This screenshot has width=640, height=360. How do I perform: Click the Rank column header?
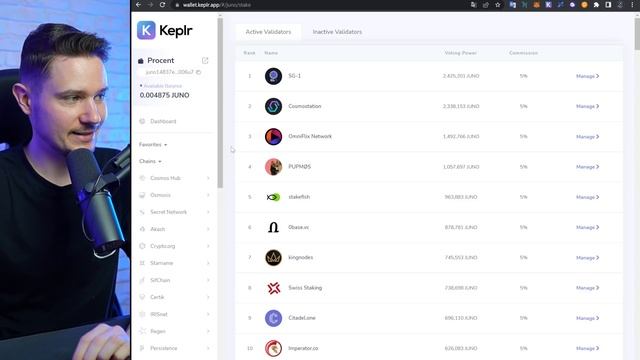pyautogui.click(x=249, y=53)
